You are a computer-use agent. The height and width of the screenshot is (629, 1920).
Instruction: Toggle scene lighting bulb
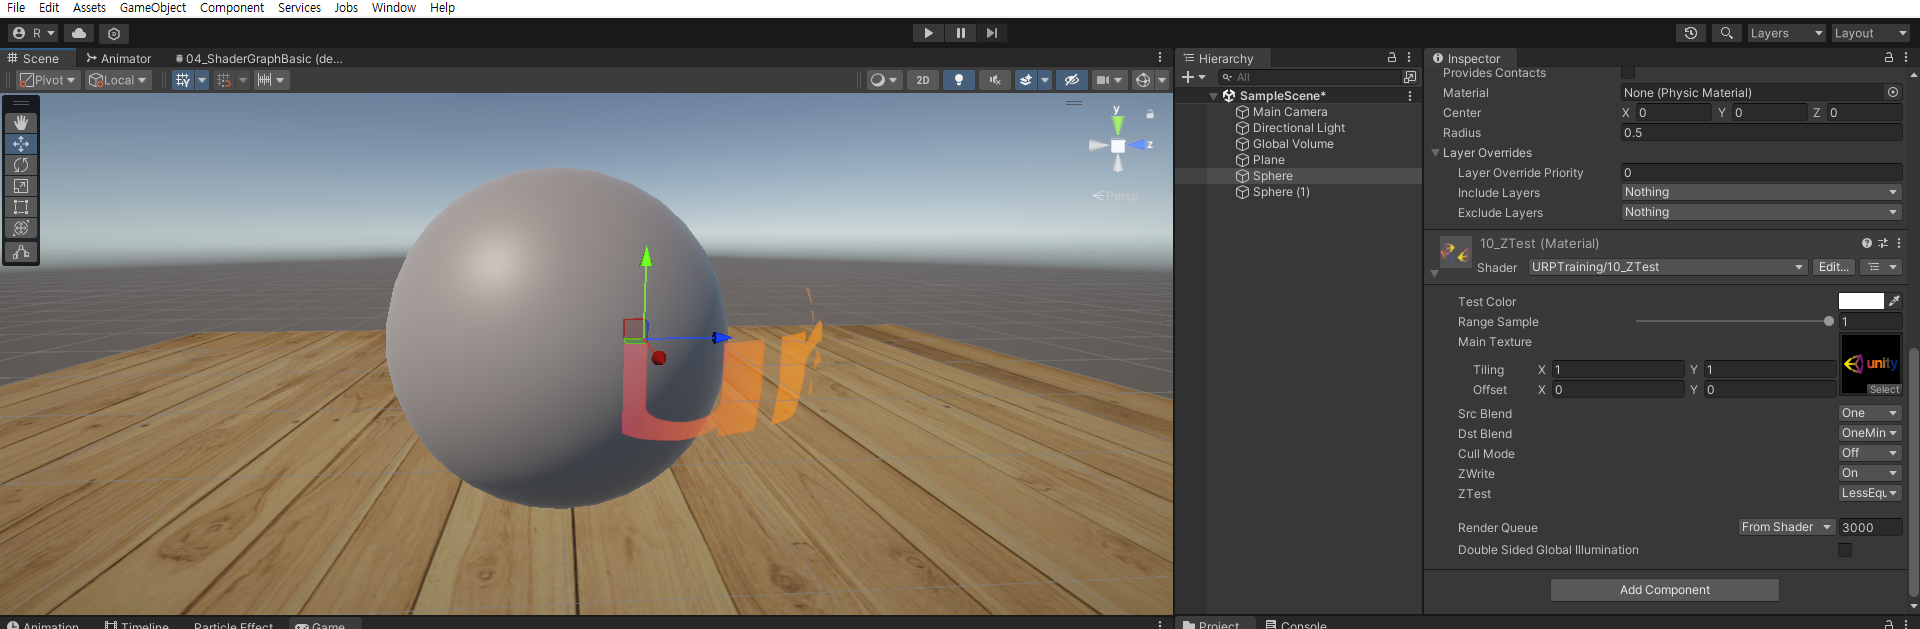coord(959,80)
